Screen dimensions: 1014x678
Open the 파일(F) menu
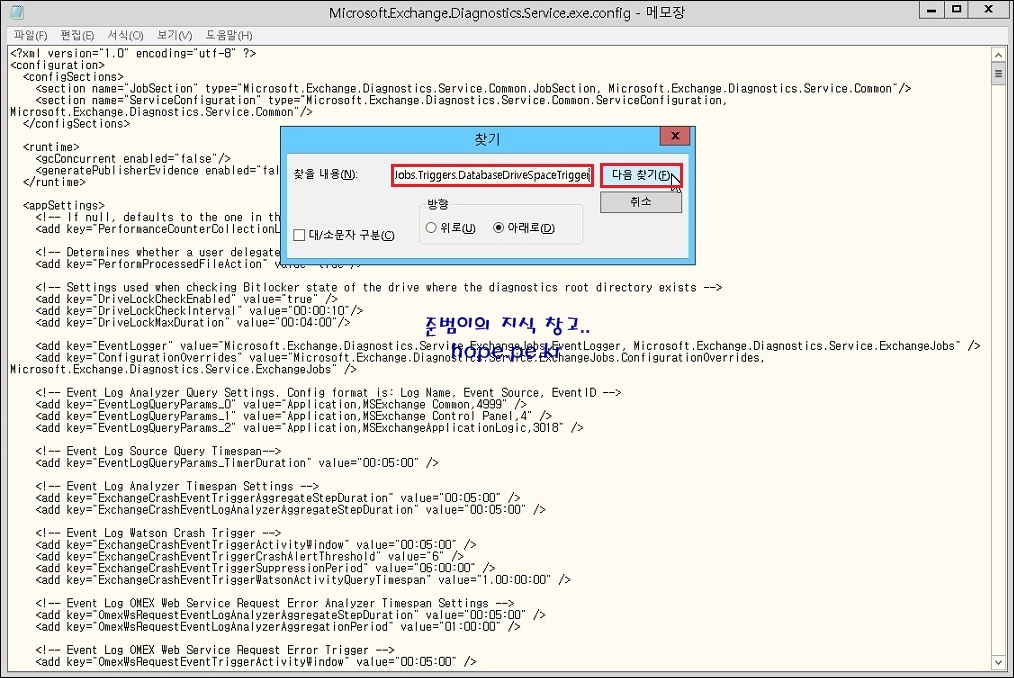coord(30,35)
